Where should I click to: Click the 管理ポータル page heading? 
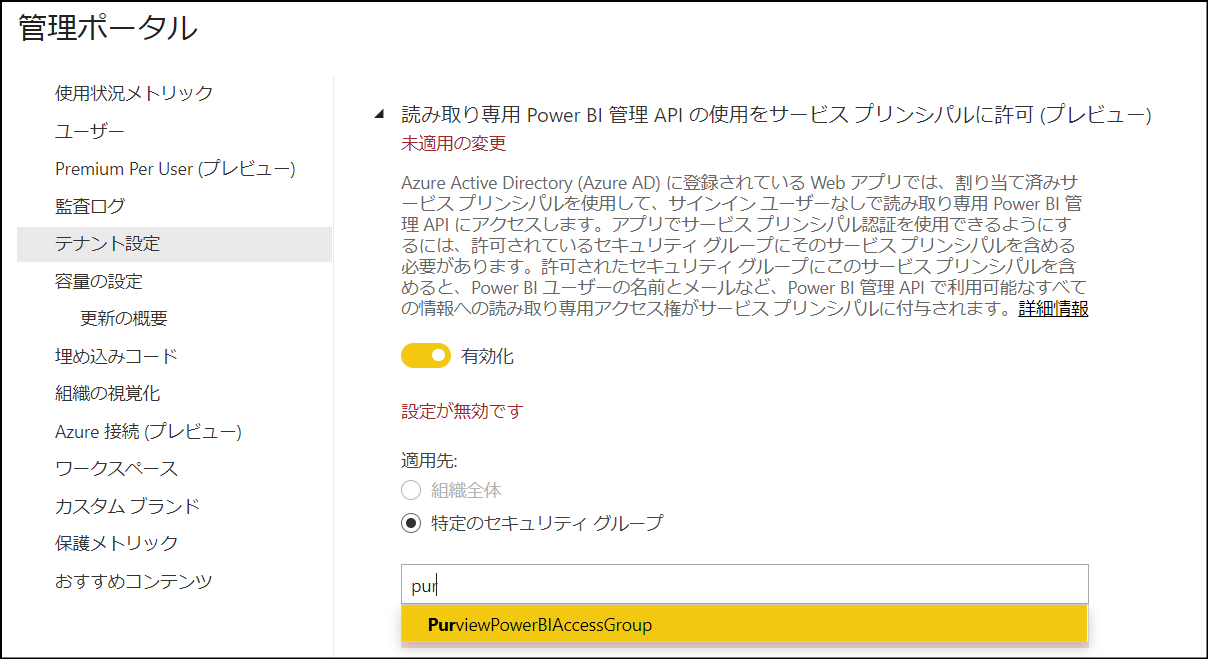click(108, 29)
